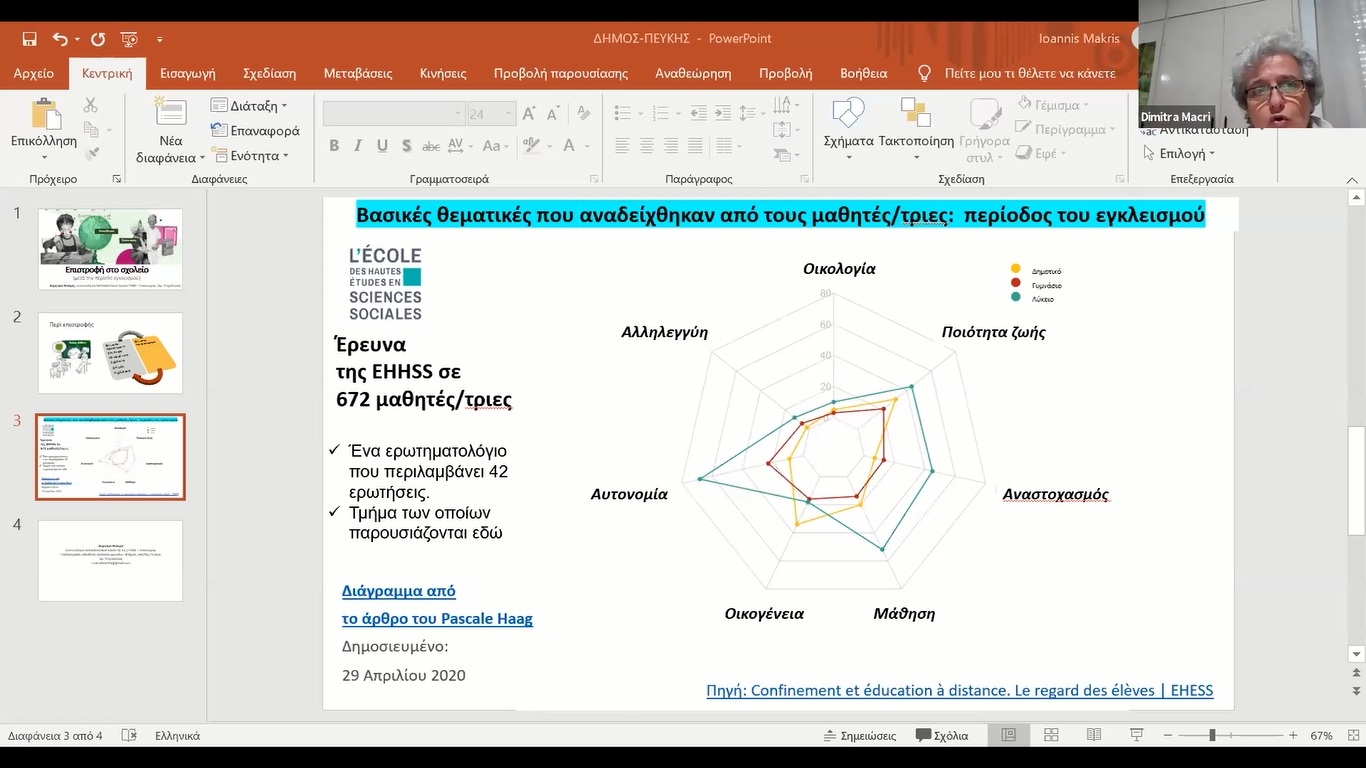Cut selection with the scissors icon
This screenshot has width=1366, height=768.
pyautogui.click(x=91, y=105)
